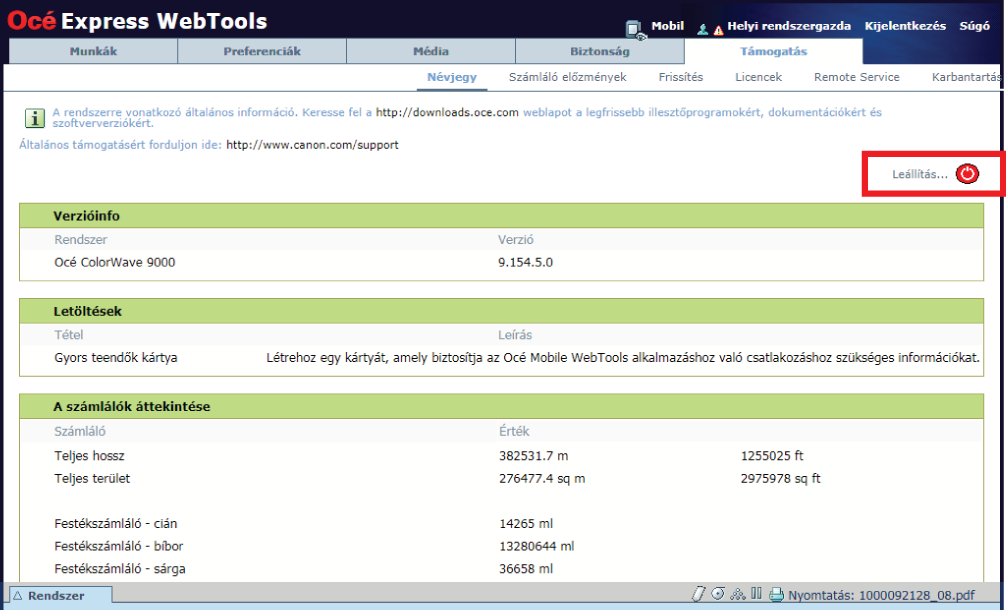Follow the canon.com/support link
This screenshot has width=1006, height=610.
click(312, 145)
